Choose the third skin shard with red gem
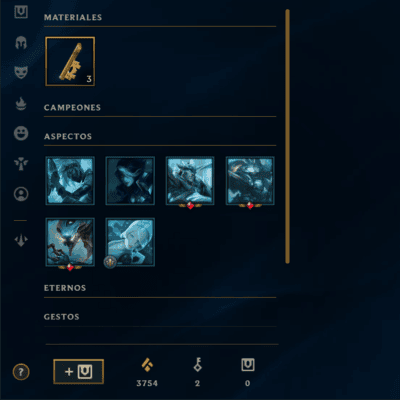This screenshot has height=400, width=400. pos(190,181)
